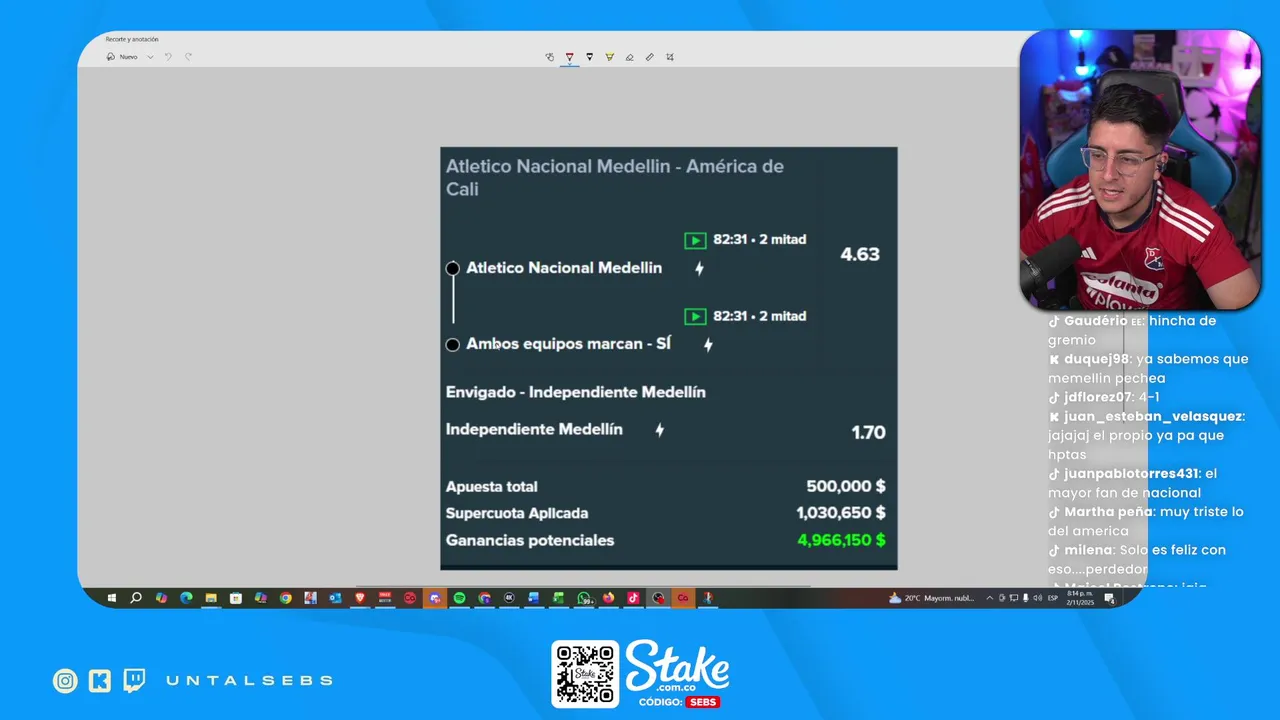
Task: Toggle touch writing tool
Action: click(x=549, y=57)
